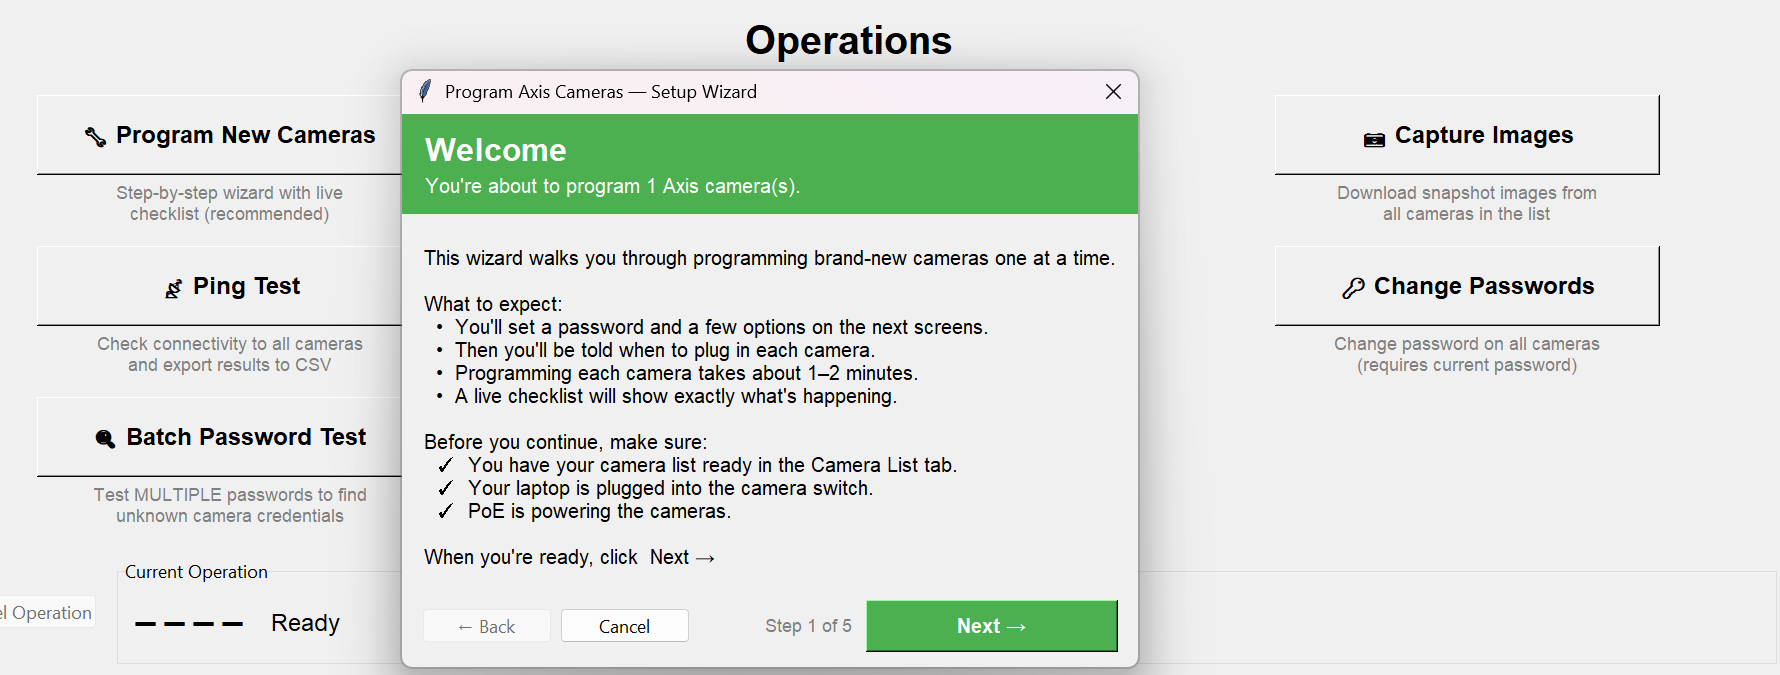Close the Setup Wizard dialog with the X
The height and width of the screenshot is (675, 1780).
point(1113,92)
